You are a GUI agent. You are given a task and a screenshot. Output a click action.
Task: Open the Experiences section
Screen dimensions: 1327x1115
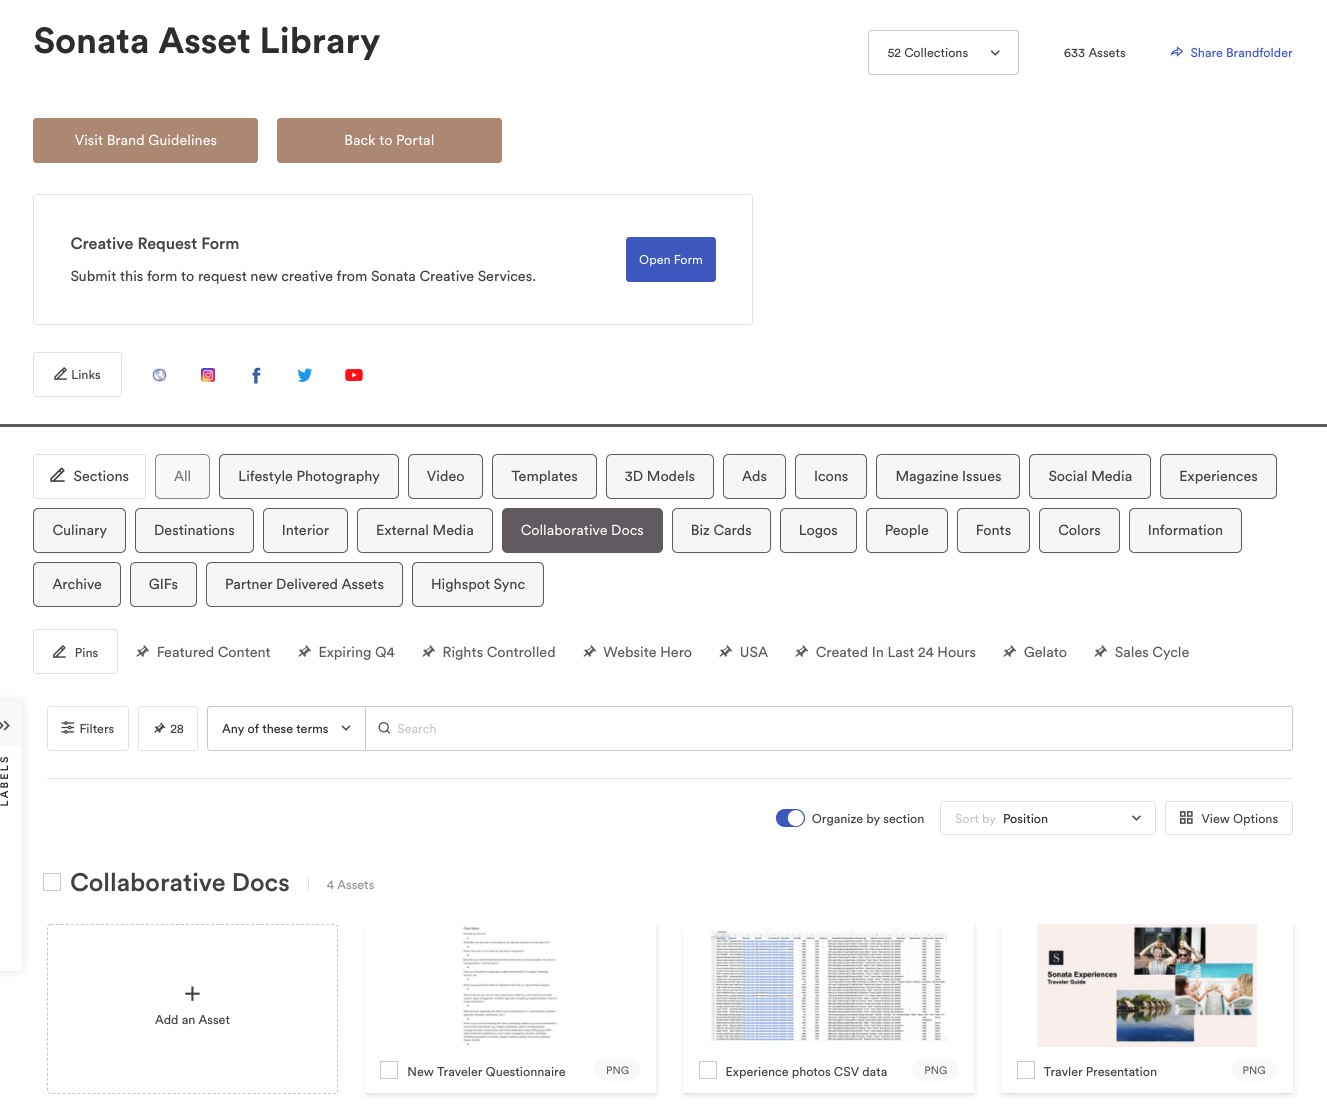coord(1218,476)
